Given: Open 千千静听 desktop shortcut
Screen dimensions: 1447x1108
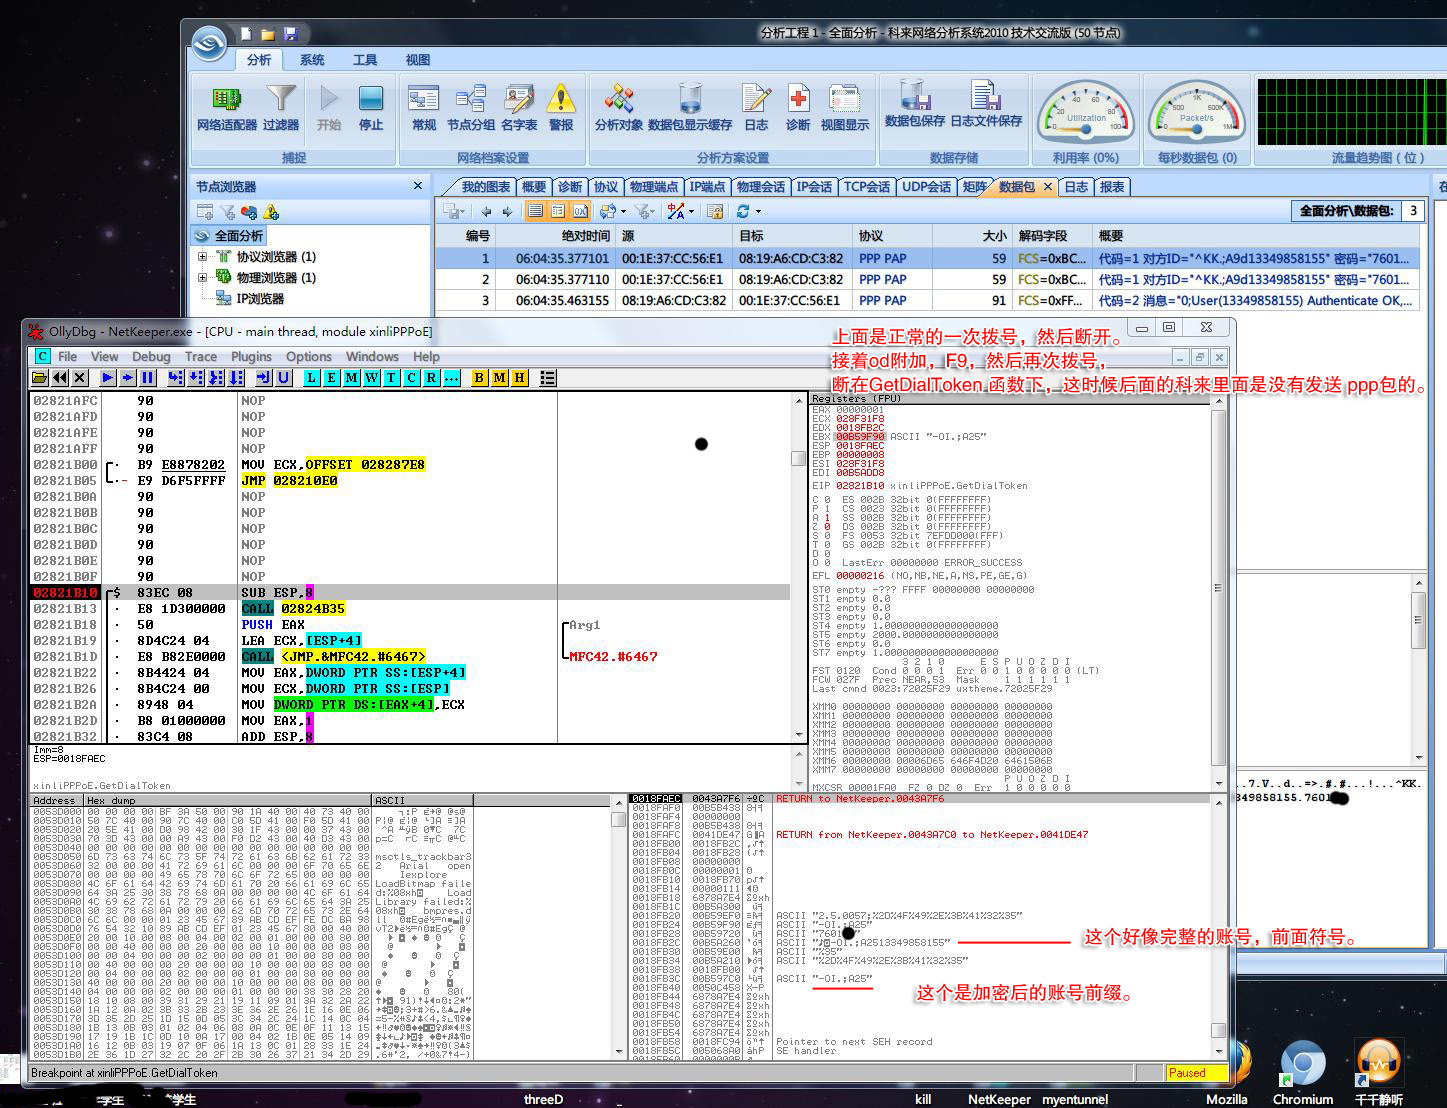Looking at the screenshot, I should click(1378, 1073).
